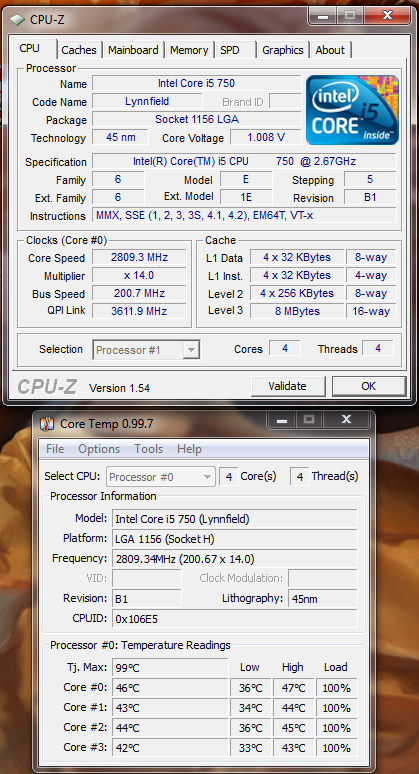Click the Validate button

[x=288, y=386]
